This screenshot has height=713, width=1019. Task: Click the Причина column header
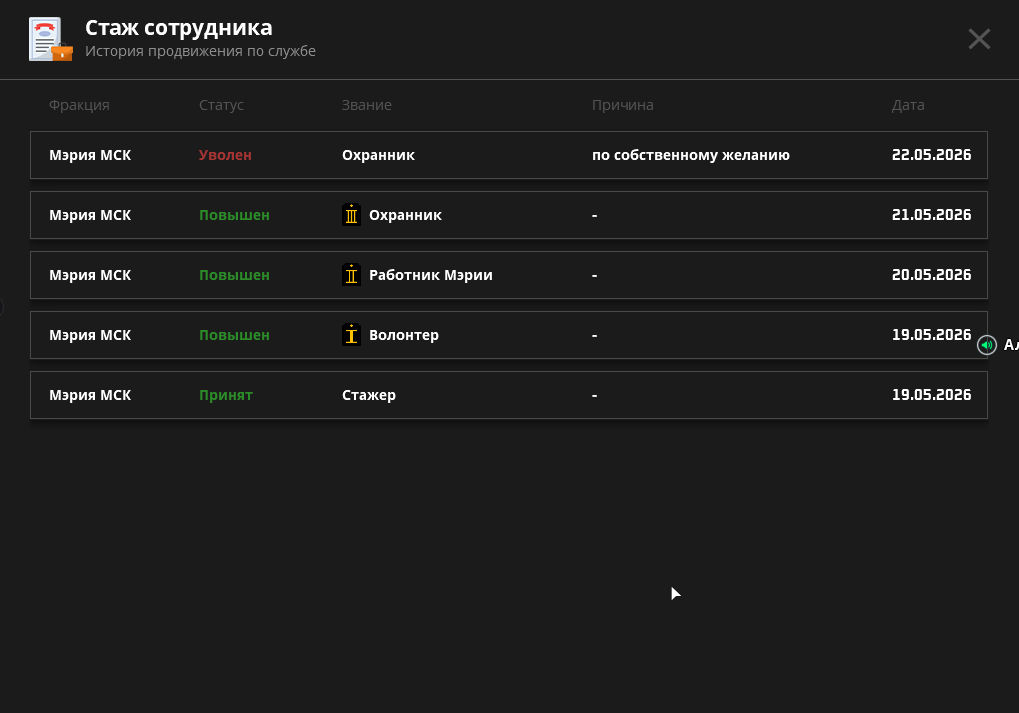point(623,105)
